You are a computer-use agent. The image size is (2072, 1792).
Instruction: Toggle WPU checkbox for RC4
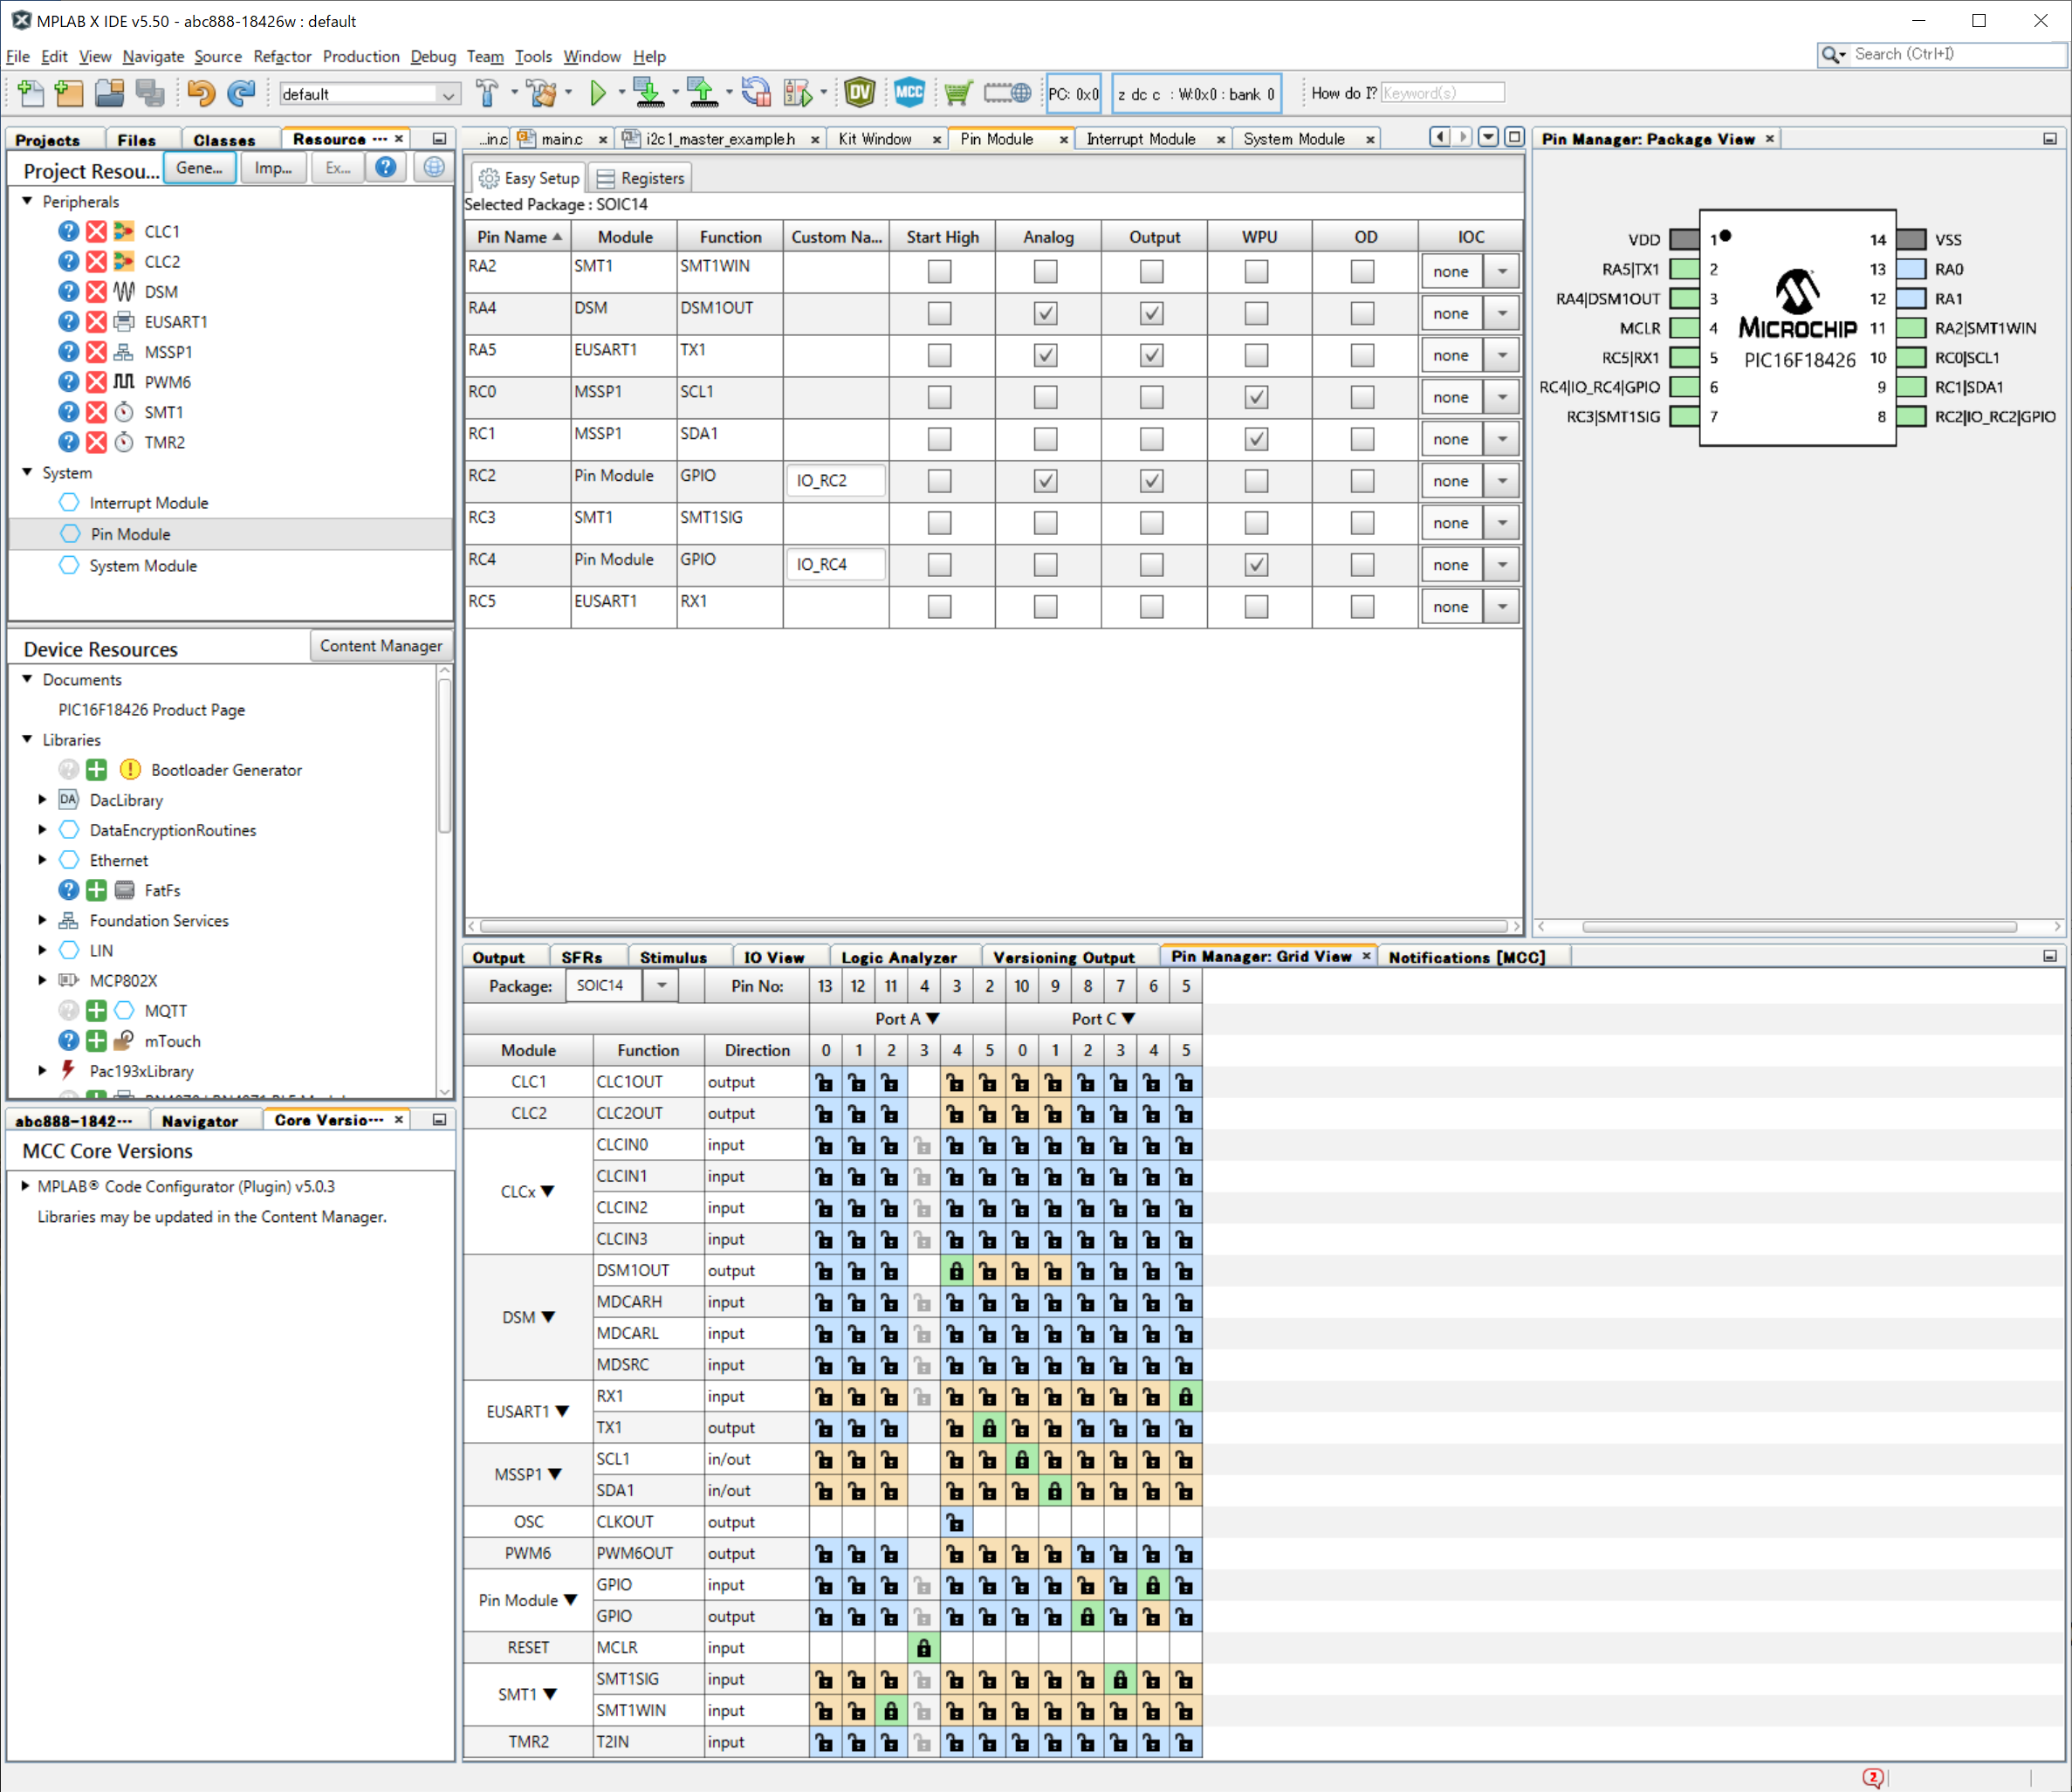click(x=1257, y=565)
